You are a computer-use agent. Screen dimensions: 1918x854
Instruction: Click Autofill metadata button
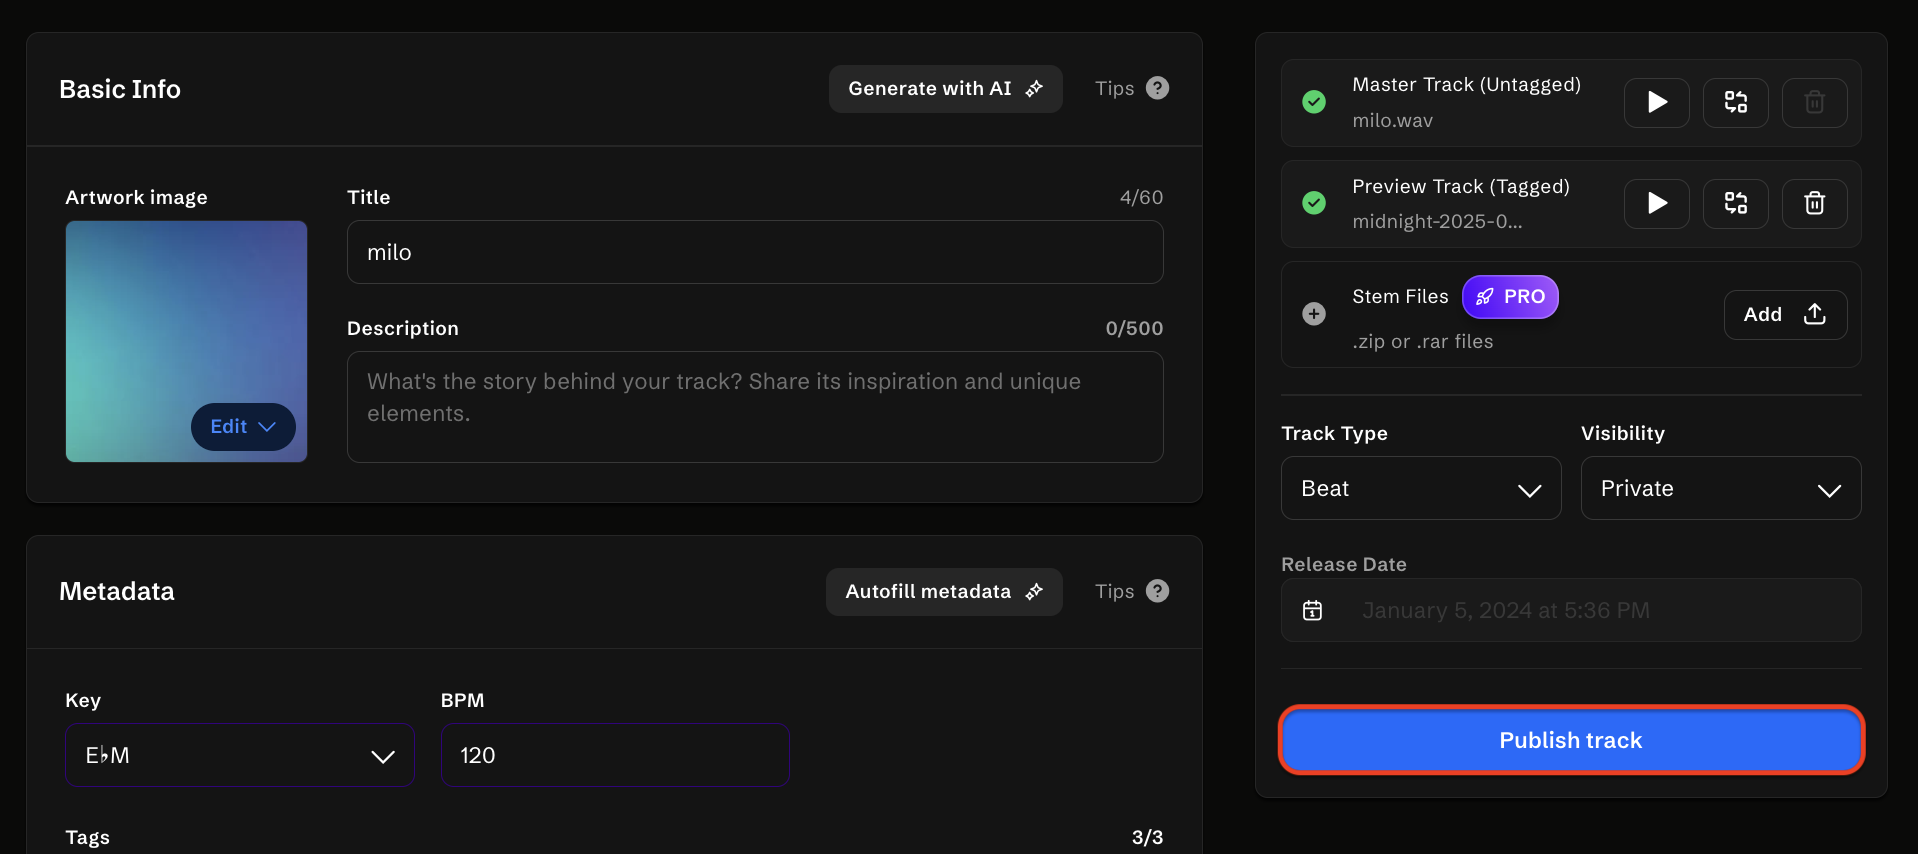[943, 592]
